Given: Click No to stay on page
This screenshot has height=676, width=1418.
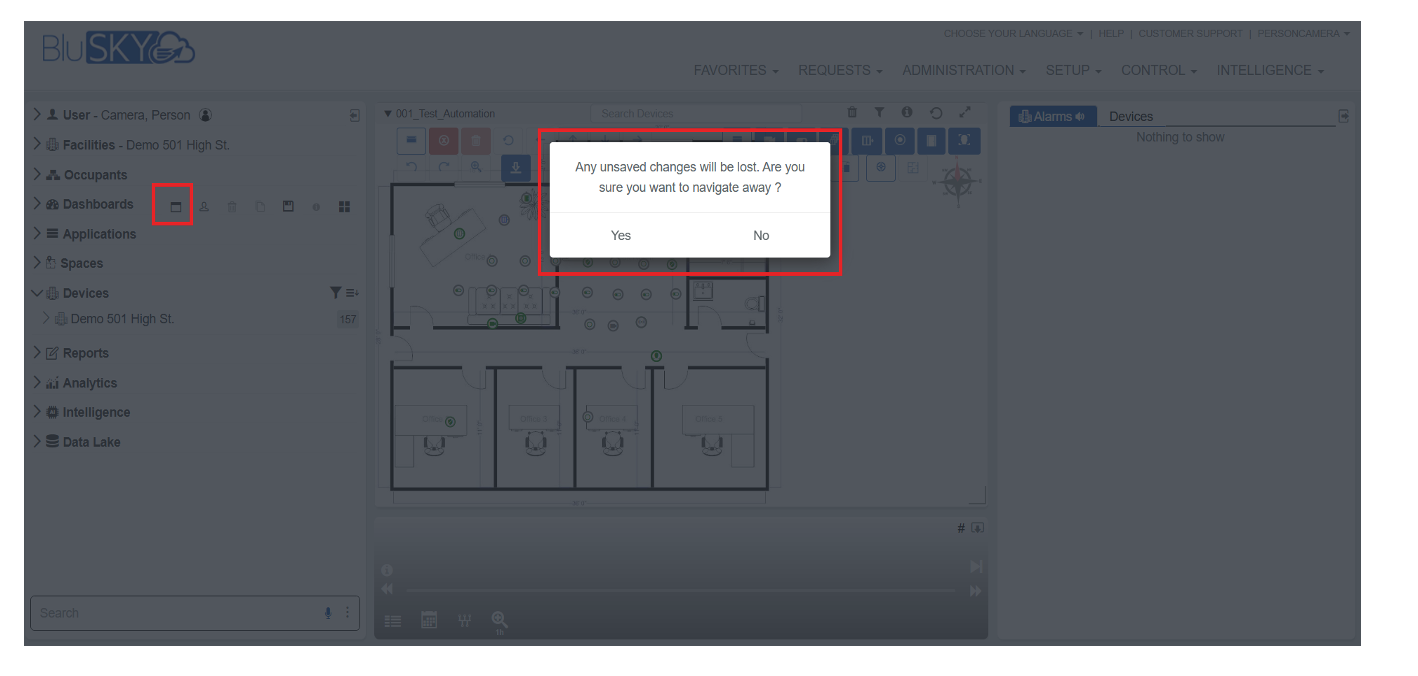Looking at the screenshot, I should [761, 236].
